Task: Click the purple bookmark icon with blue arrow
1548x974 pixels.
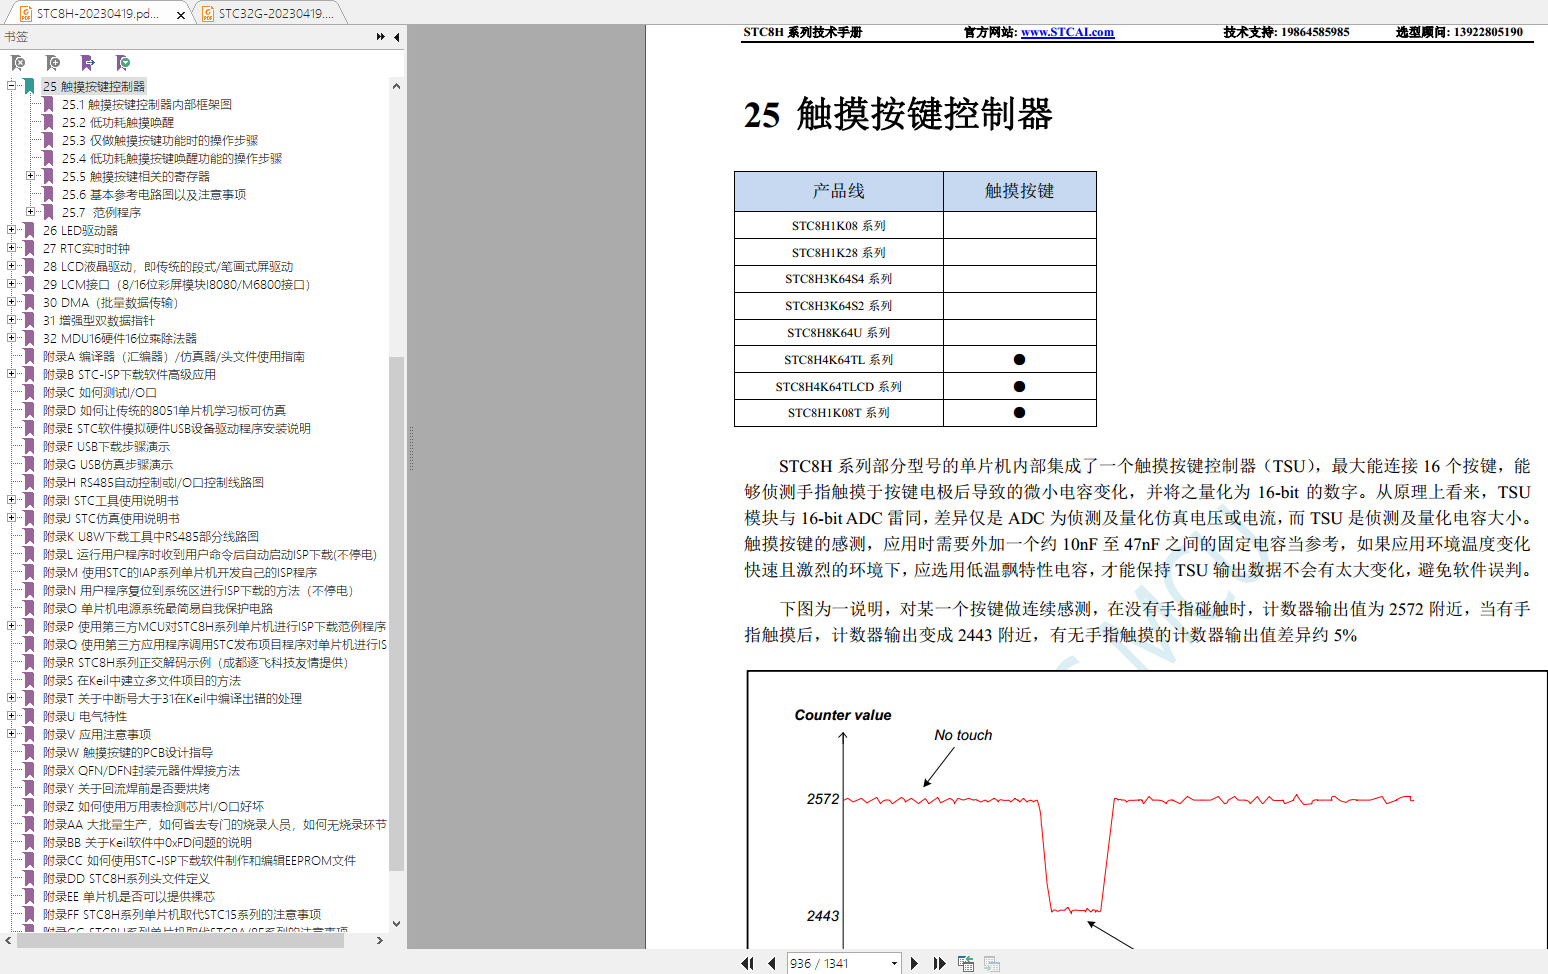Action: 88,63
